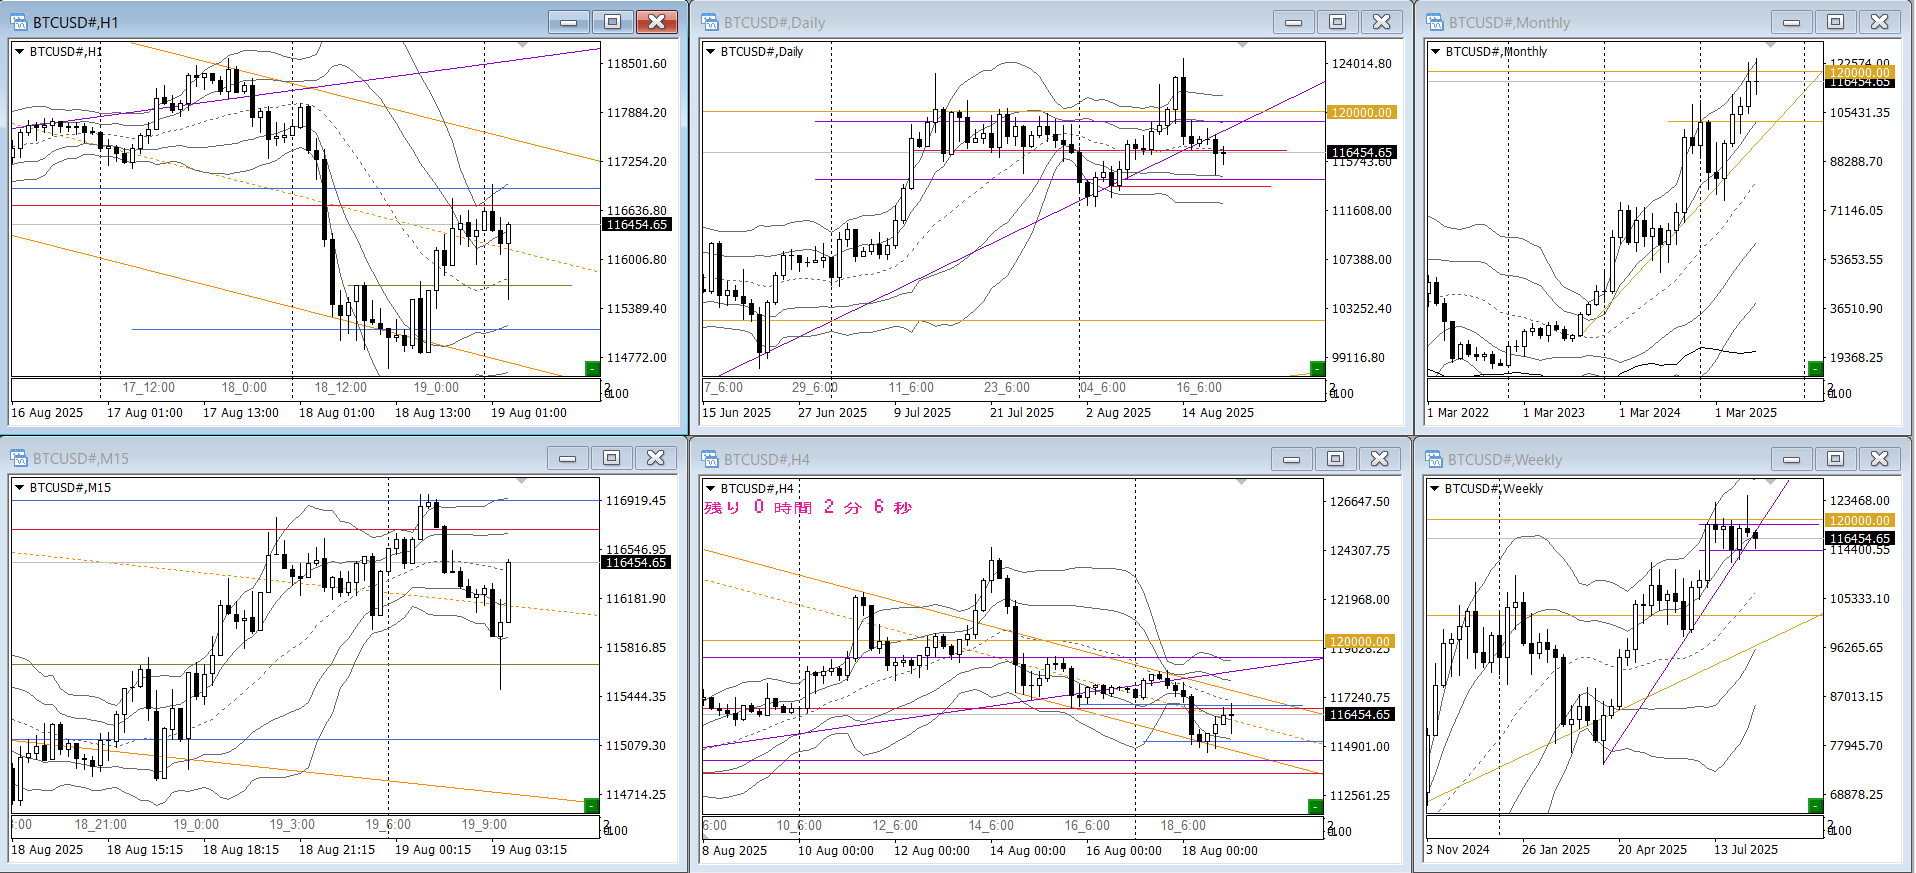Click the BTCUSD#,H4 window chart icon
The image size is (1916, 873).
pyautogui.click(x=710, y=459)
